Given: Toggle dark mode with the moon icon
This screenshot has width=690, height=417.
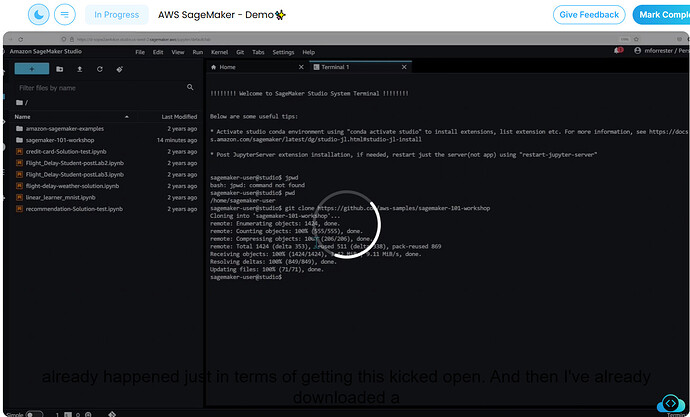Looking at the screenshot, I should (39, 15).
